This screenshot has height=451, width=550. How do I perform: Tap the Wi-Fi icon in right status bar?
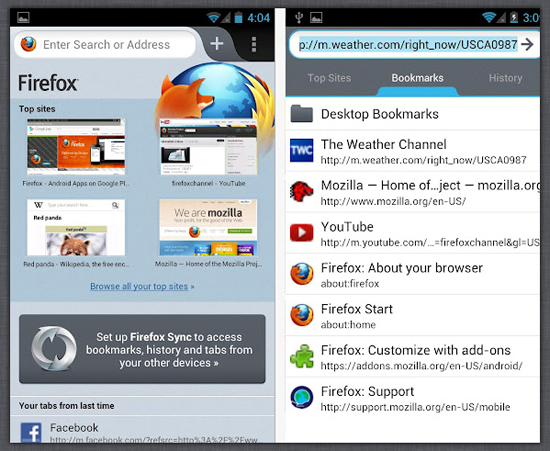[x=489, y=17]
